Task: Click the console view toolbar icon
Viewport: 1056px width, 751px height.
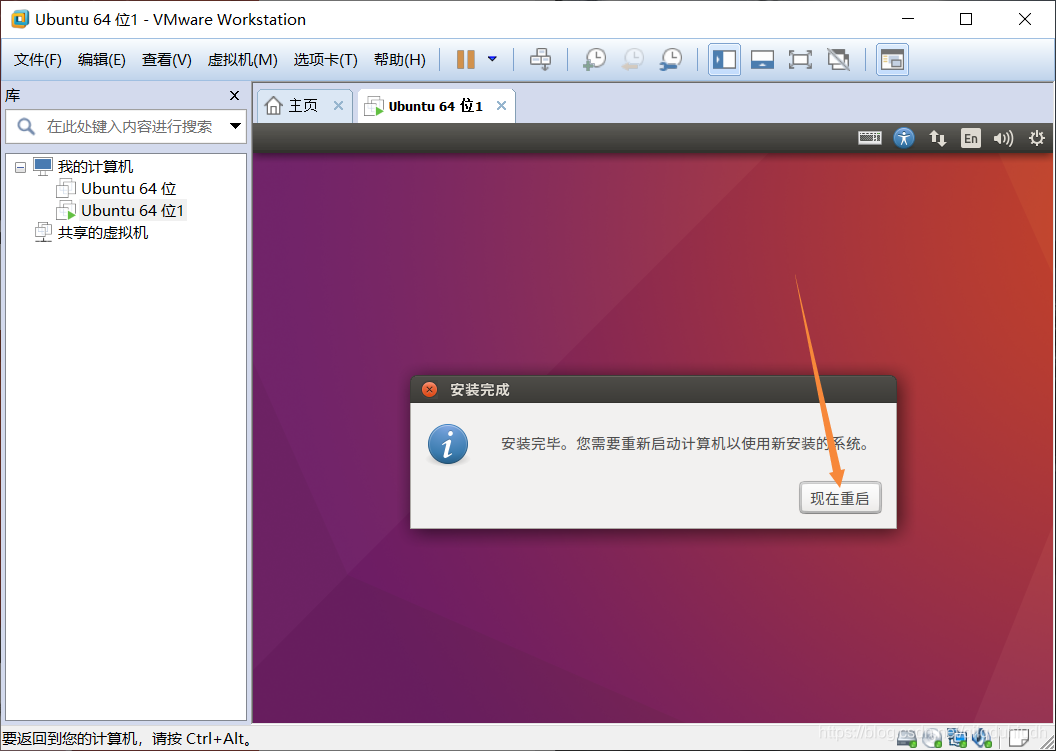Action: click(x=892, y=59)
